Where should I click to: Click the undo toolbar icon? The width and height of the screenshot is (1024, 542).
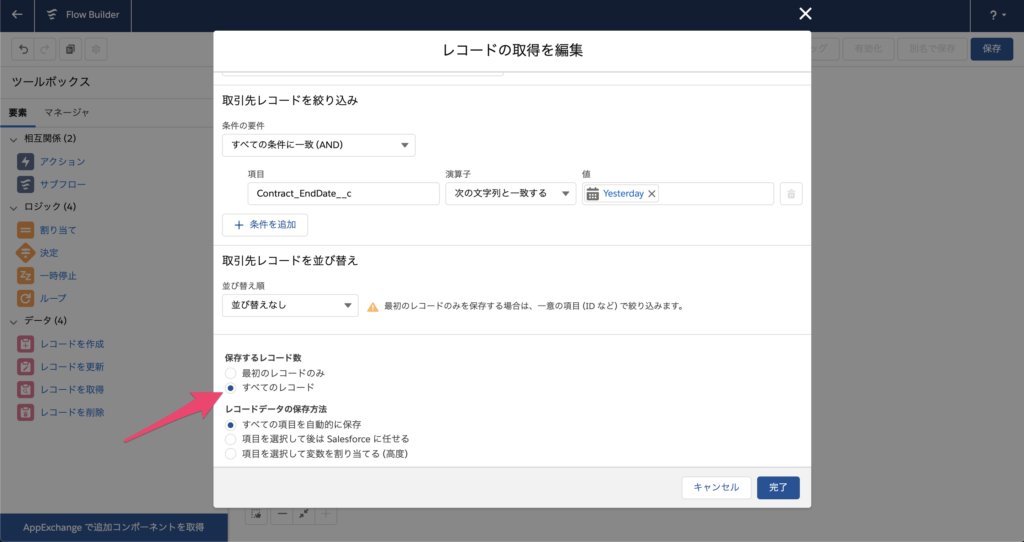pos(24,49)
